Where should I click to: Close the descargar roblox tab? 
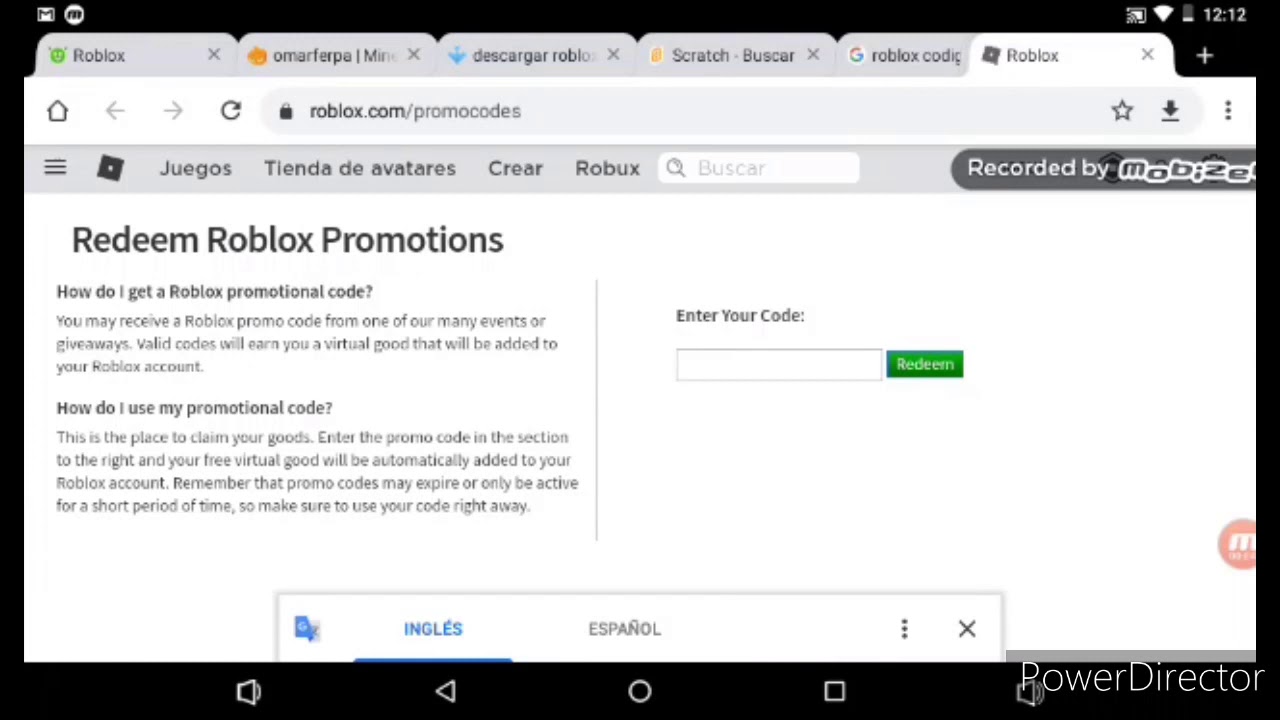(x=613, y=55)
